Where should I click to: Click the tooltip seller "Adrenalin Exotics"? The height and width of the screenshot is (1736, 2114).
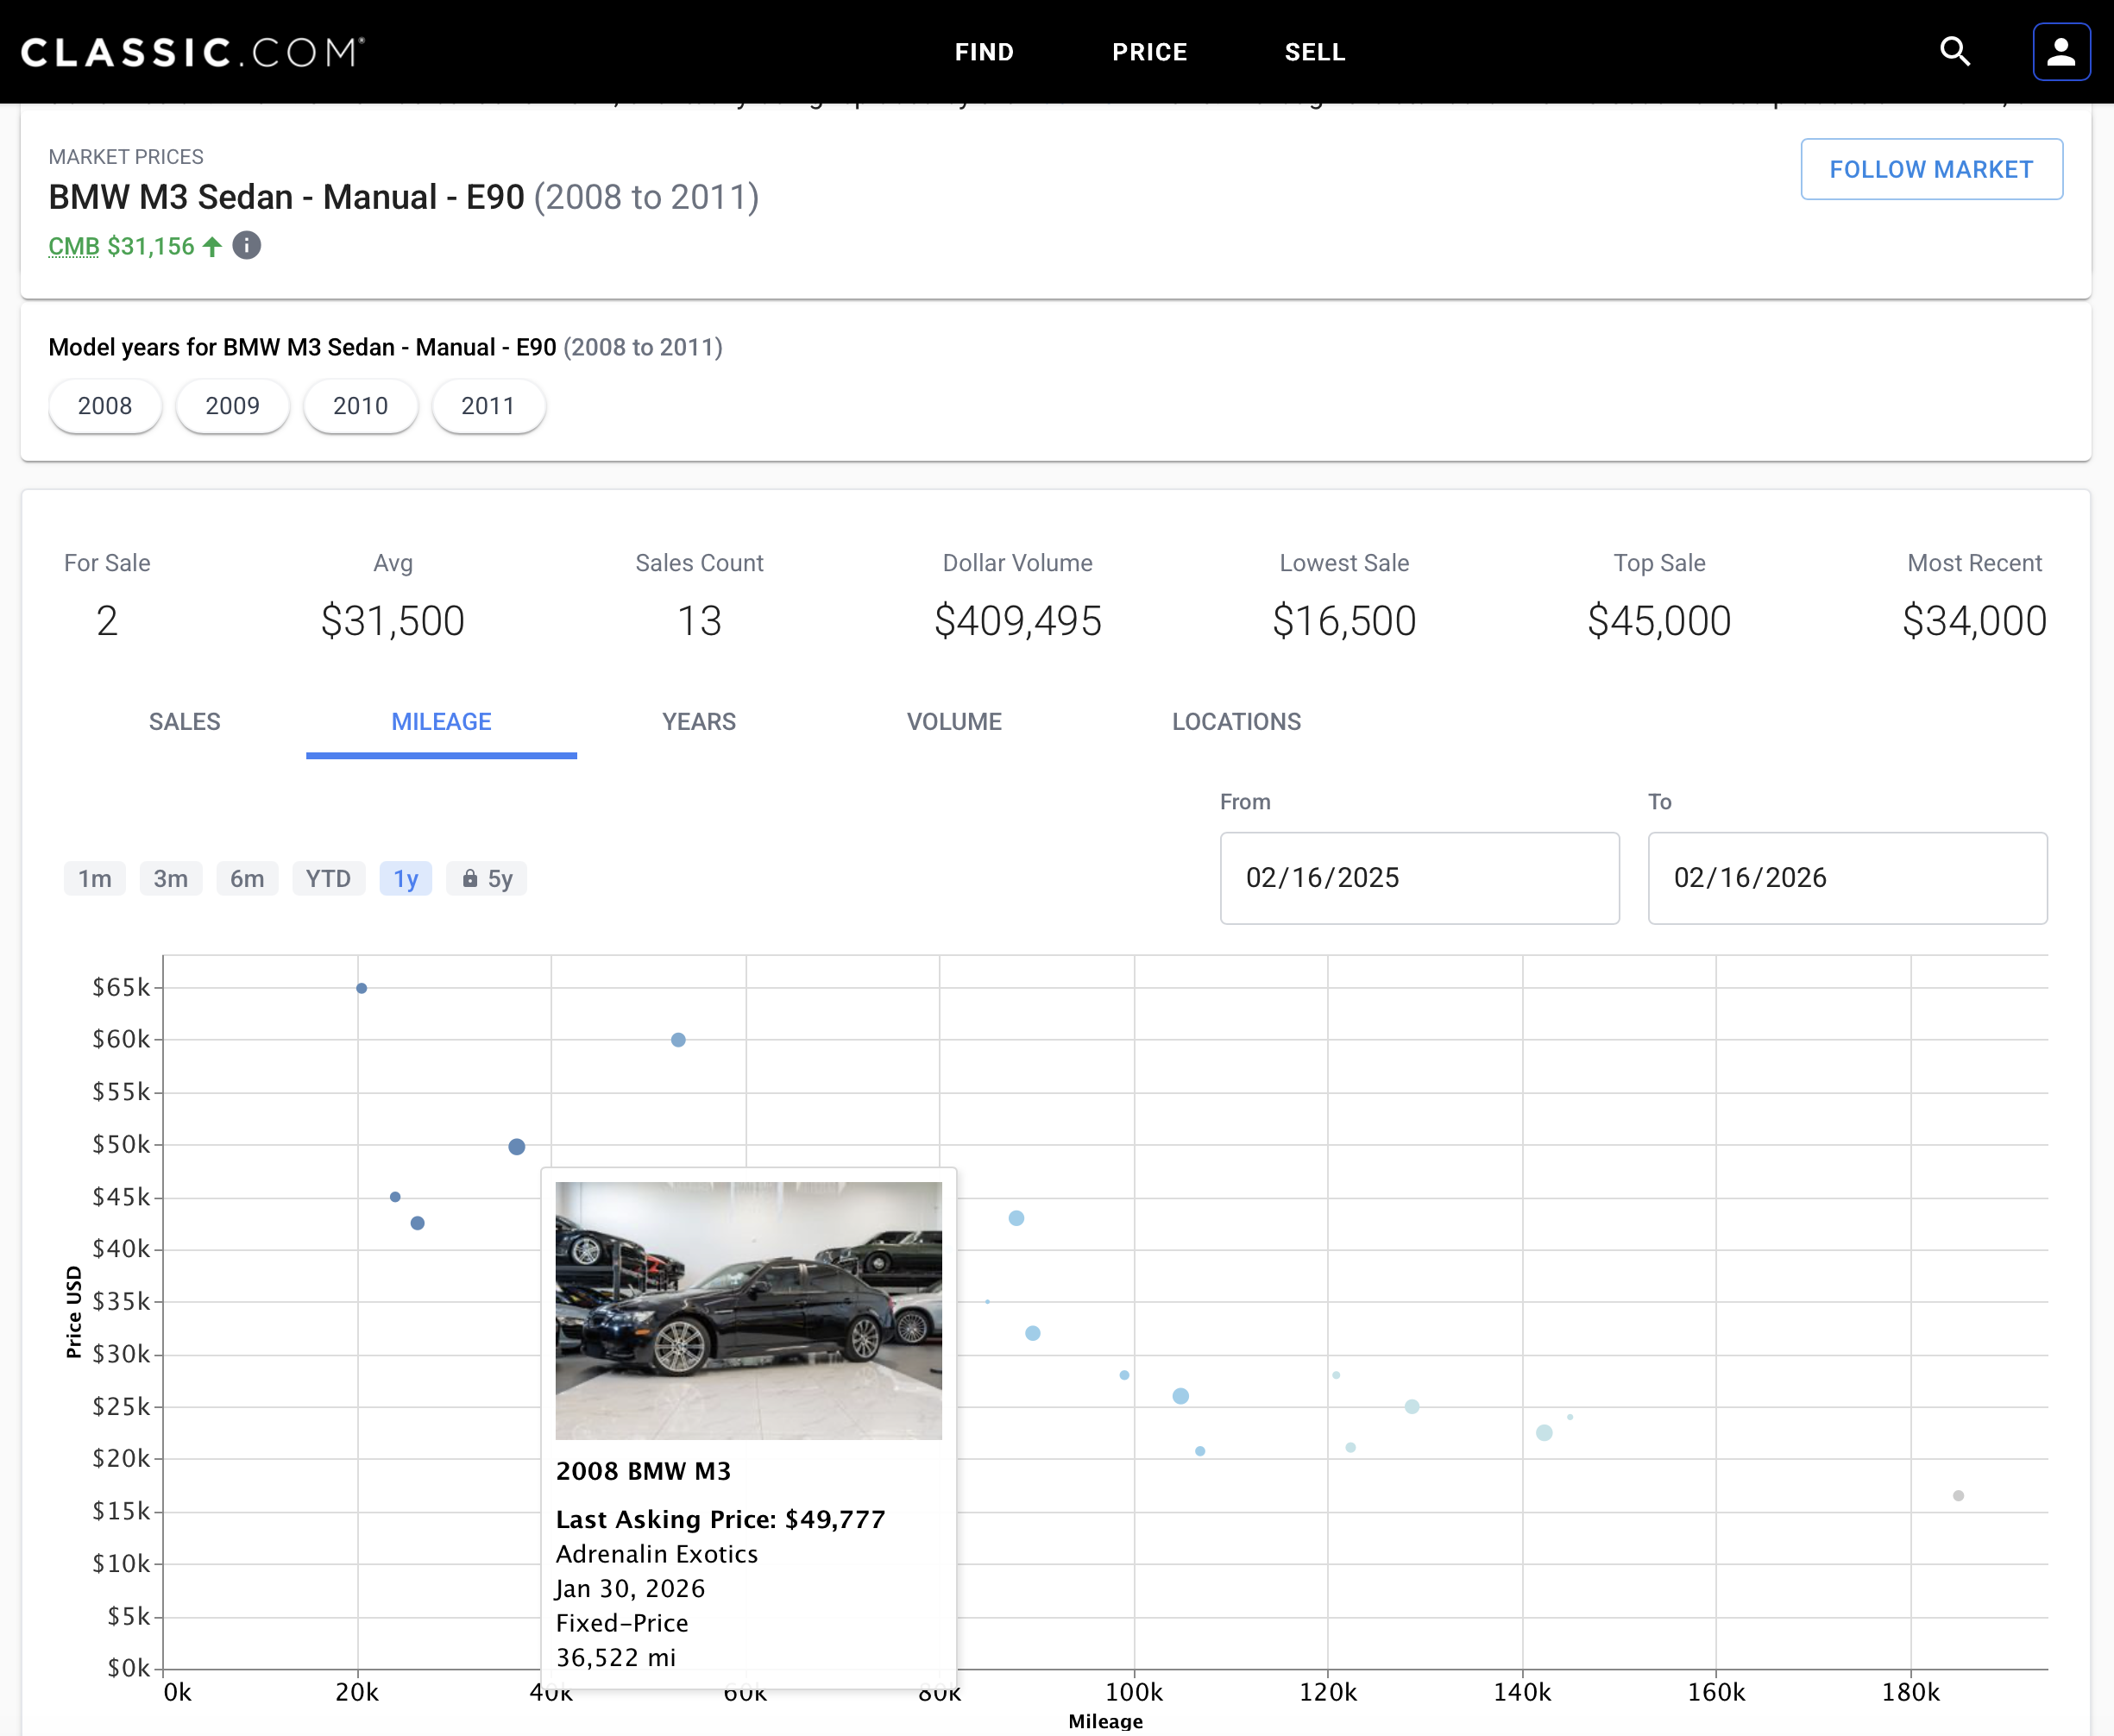pyautogui.click(x=657, y=1554)
